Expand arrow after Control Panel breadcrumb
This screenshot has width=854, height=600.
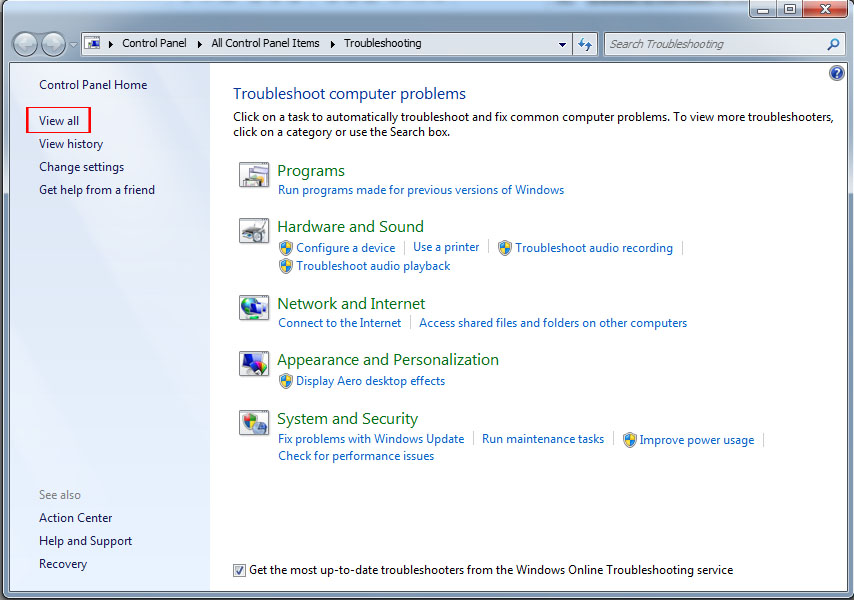(x=200, y=44)
